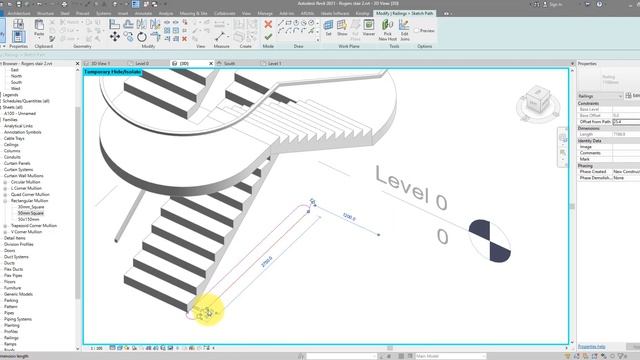Click the help question mark icon
The height and width of the screenshot is (360, 640).
pyautogui.click(x=599, y=4)
